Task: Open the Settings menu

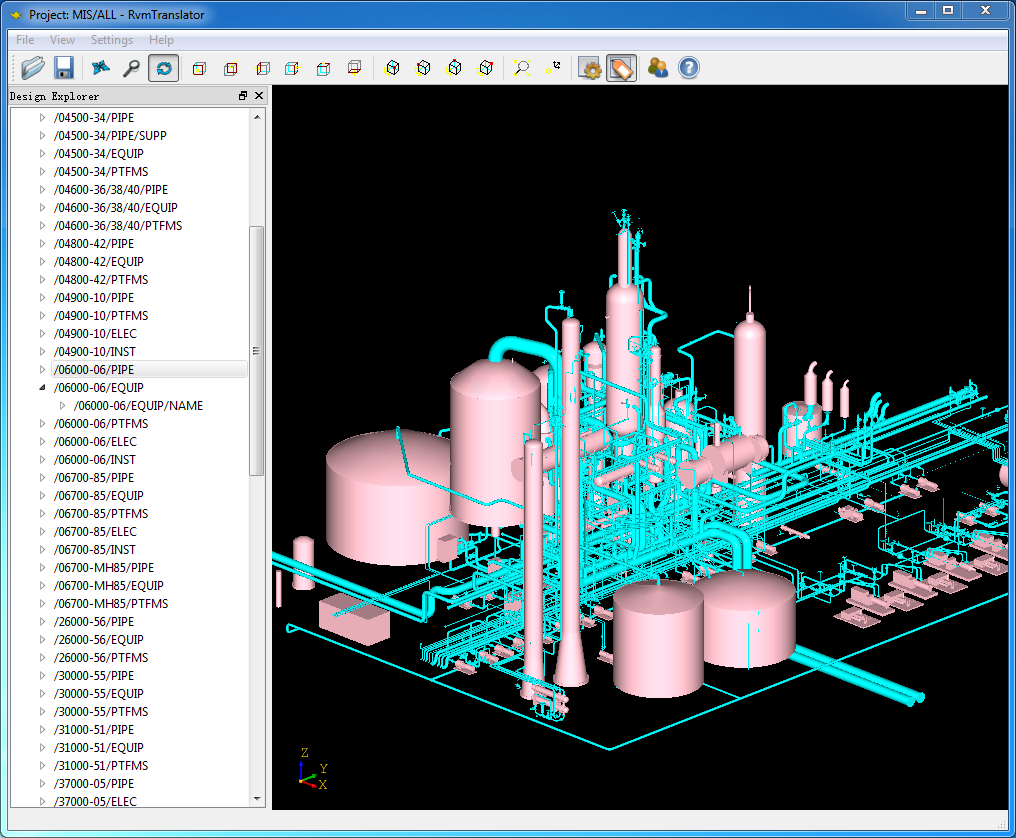Action: (111, 40)
